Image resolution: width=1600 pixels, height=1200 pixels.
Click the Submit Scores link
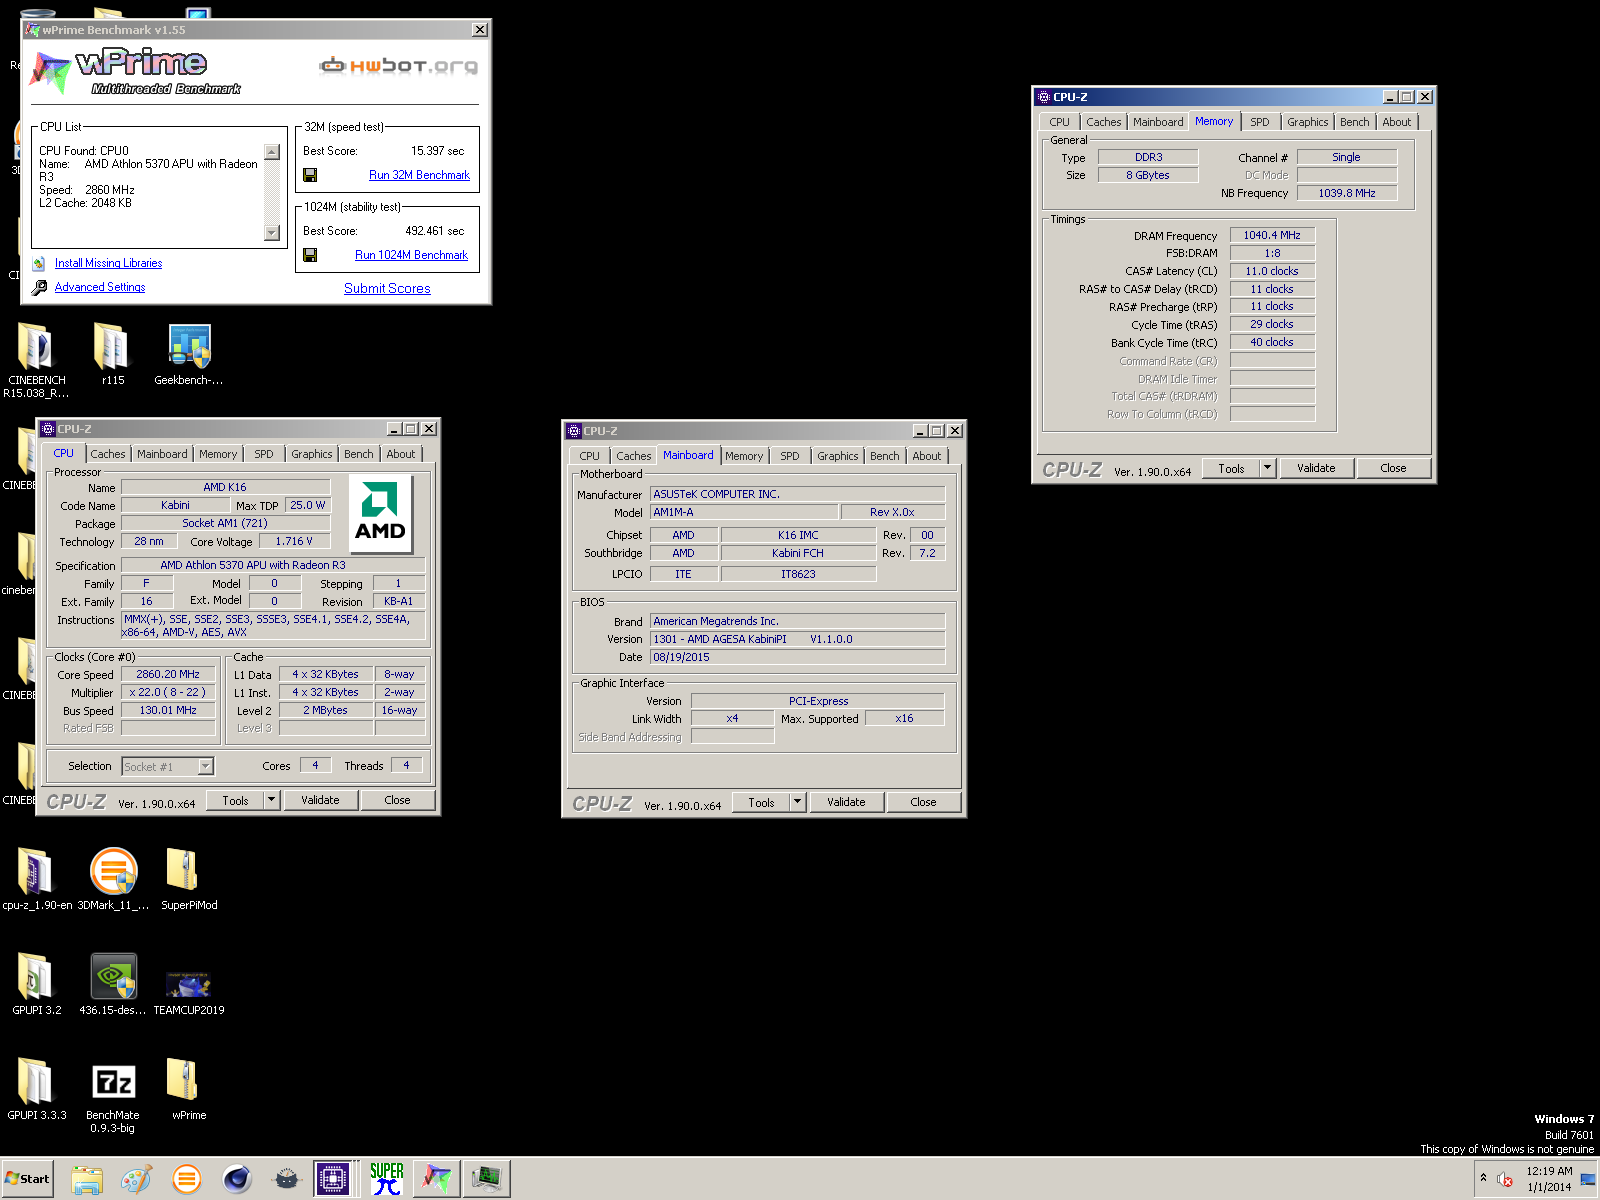tap(387, 289)
